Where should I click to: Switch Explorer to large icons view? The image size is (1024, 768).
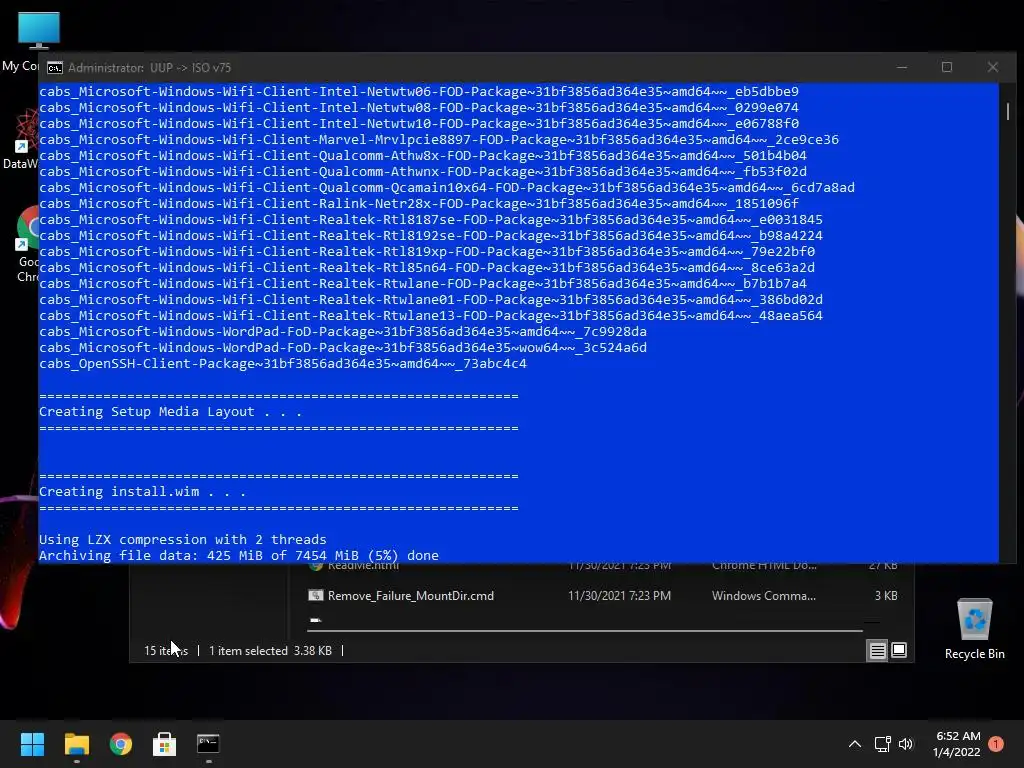tap(899, 650)
